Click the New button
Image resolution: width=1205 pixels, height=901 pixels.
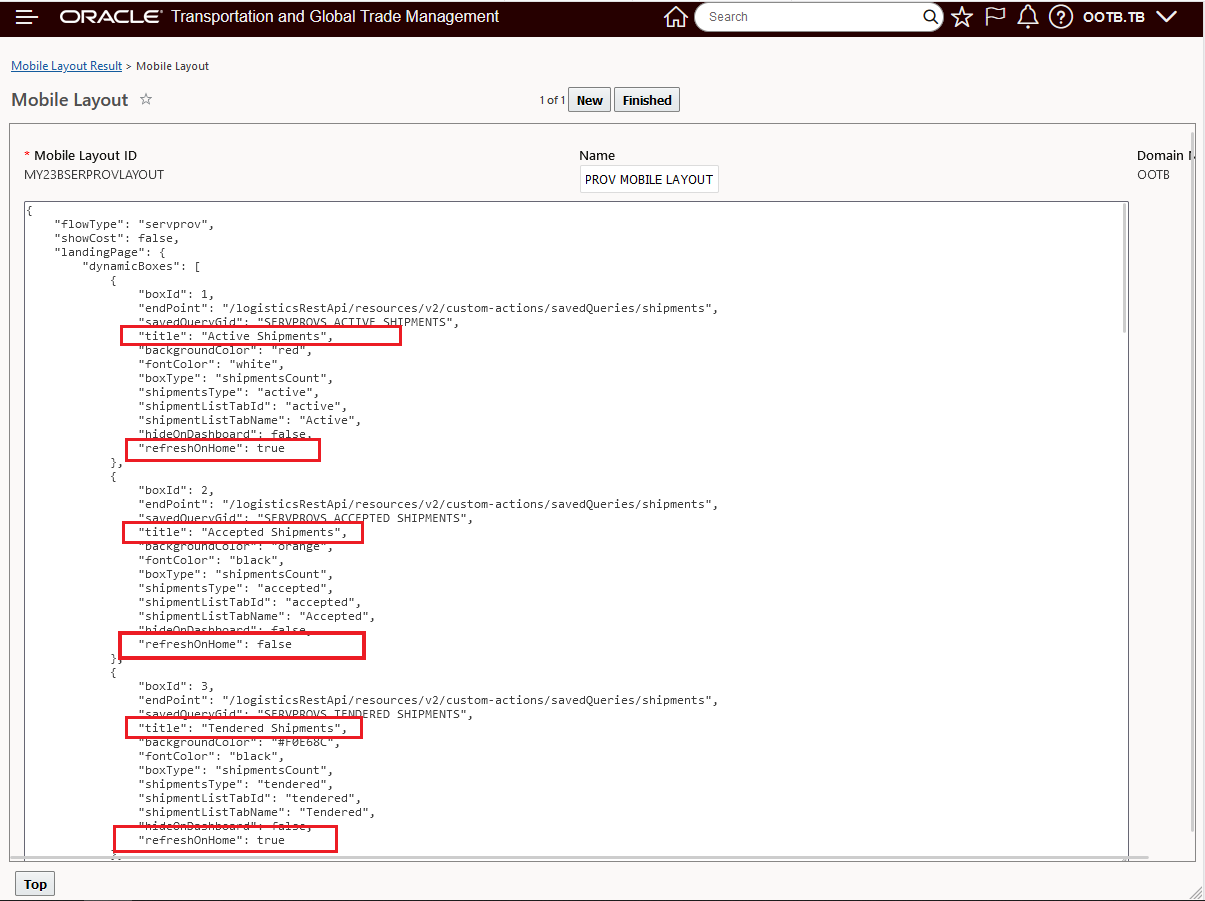pos(590,100)
